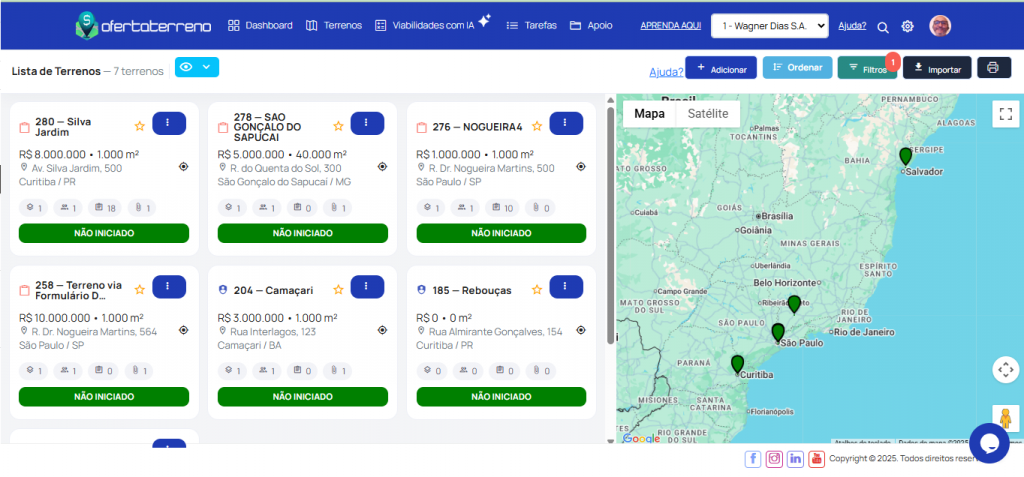
Task: Open Viabilidades com IA menu
Action: (432, 25)
